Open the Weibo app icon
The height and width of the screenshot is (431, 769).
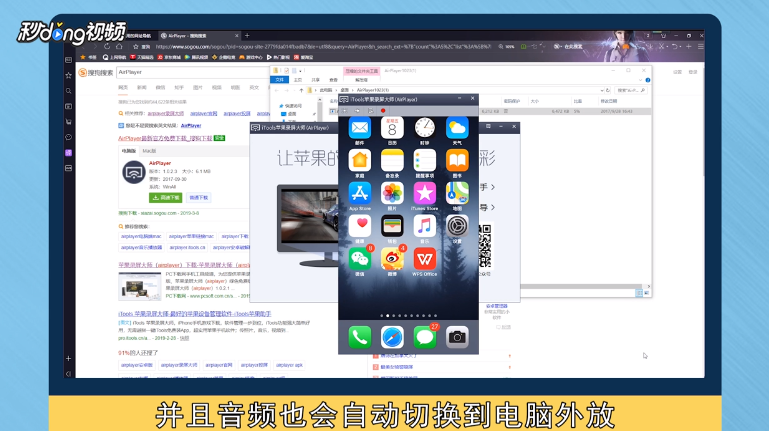[392, 259]
